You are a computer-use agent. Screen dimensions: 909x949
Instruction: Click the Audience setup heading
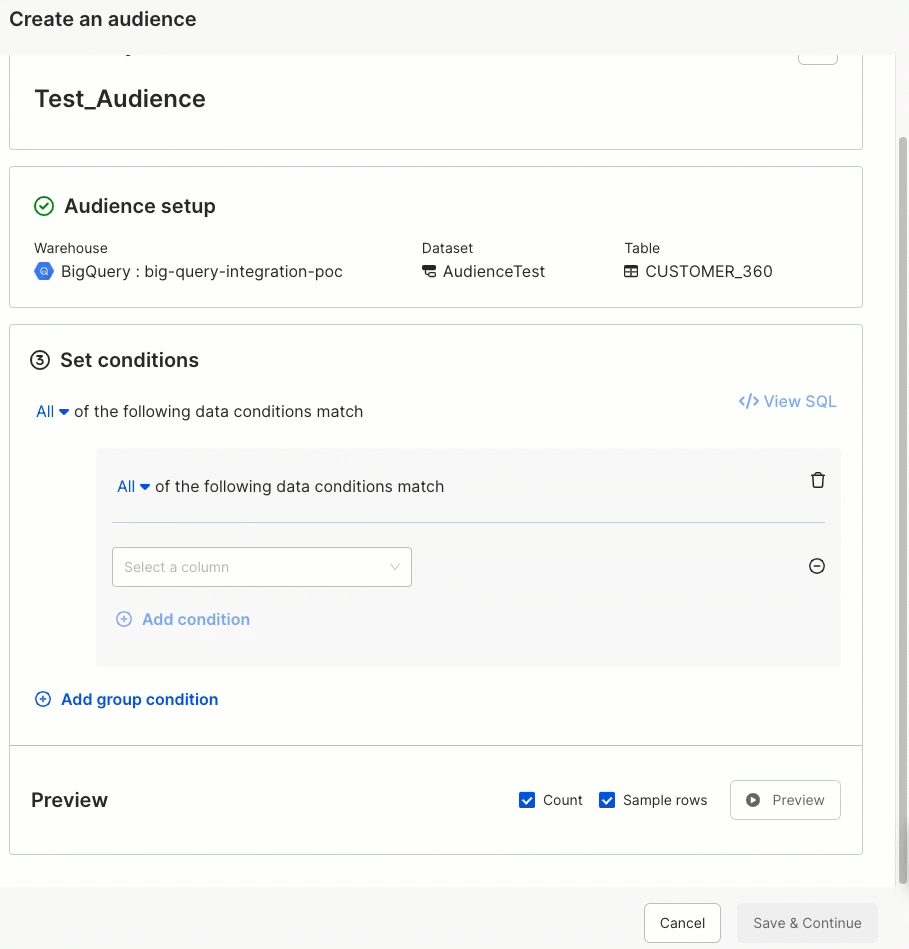tap(140, 206)
